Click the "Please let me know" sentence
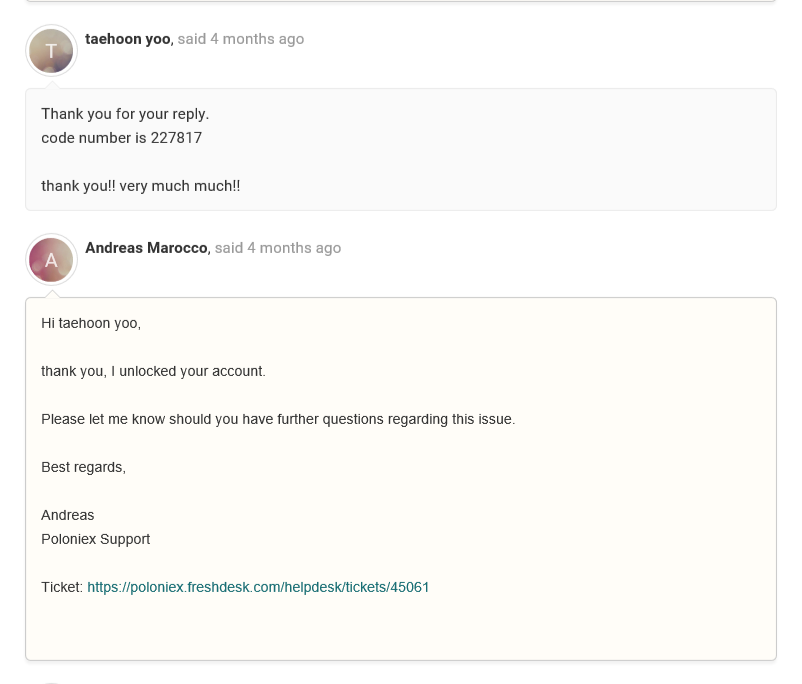Image resolution: width=802 pixels, height=684 pixels. tap(278, 419)
